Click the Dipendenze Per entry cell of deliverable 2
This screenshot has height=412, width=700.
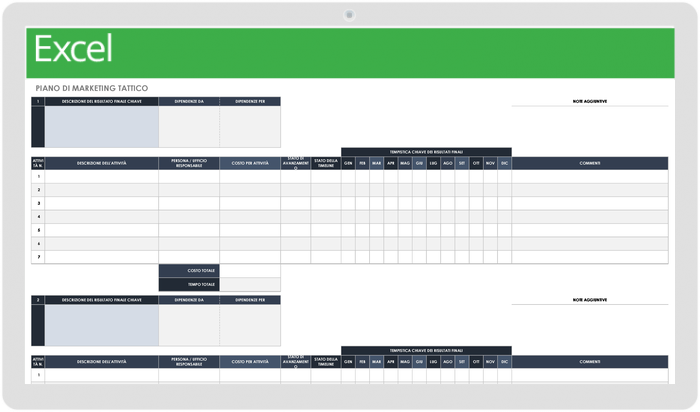coord(250,325)
